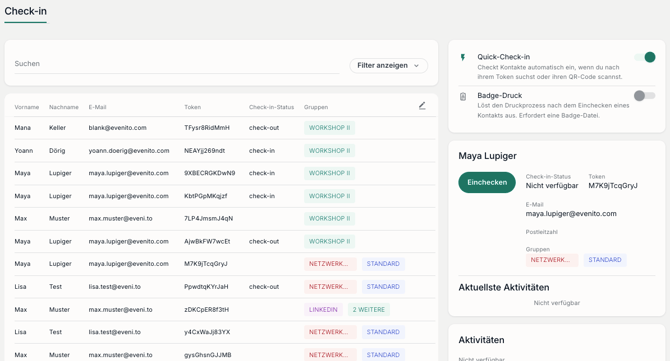The image size is (670, 361).
Task: Select the Check-in tab
Action: click(26, 12)
